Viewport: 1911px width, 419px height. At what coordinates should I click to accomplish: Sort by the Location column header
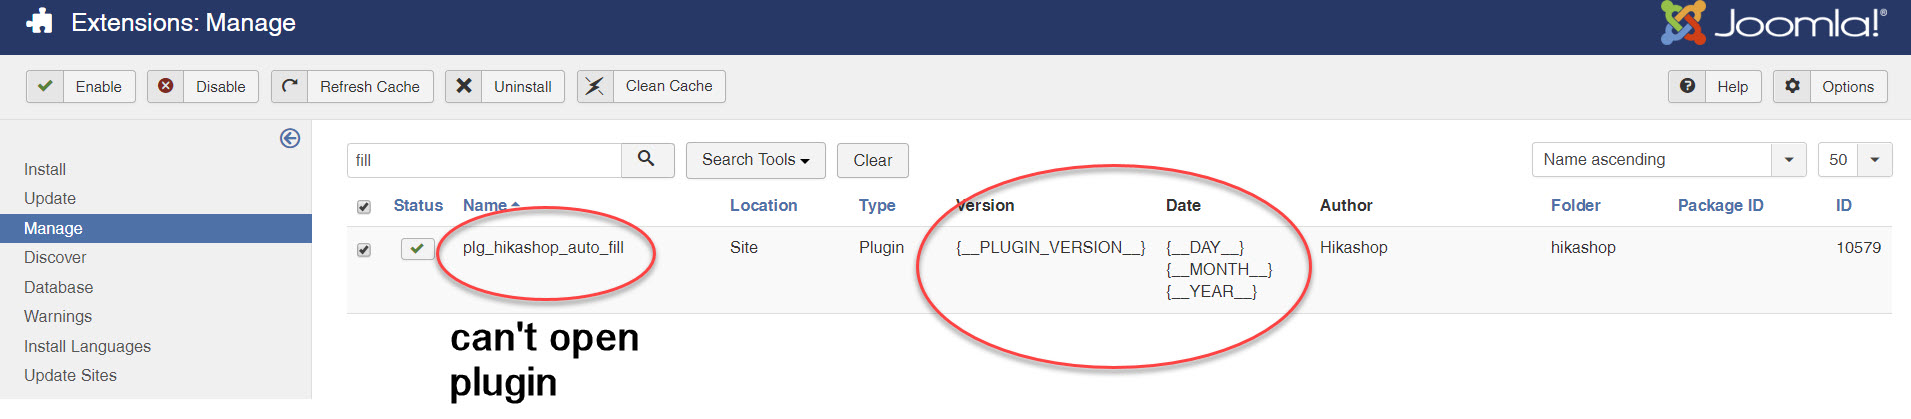[763, 205]
